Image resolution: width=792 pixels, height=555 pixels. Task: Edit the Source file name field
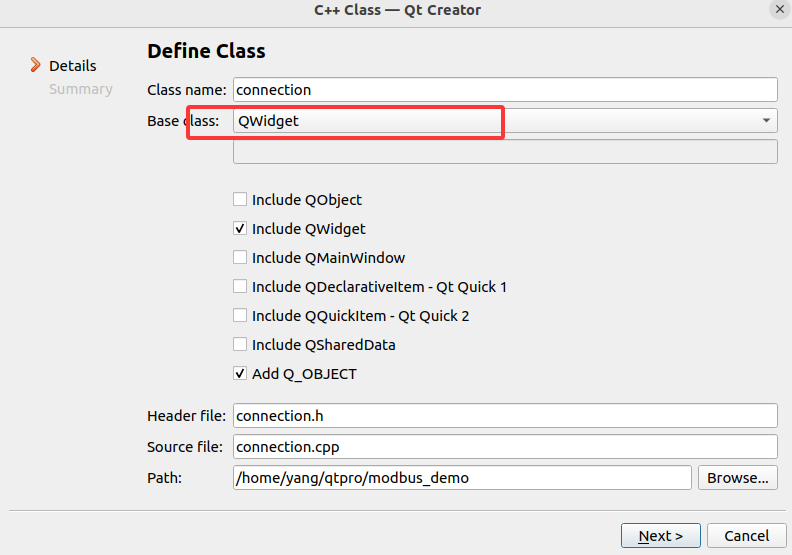[505, 446]
